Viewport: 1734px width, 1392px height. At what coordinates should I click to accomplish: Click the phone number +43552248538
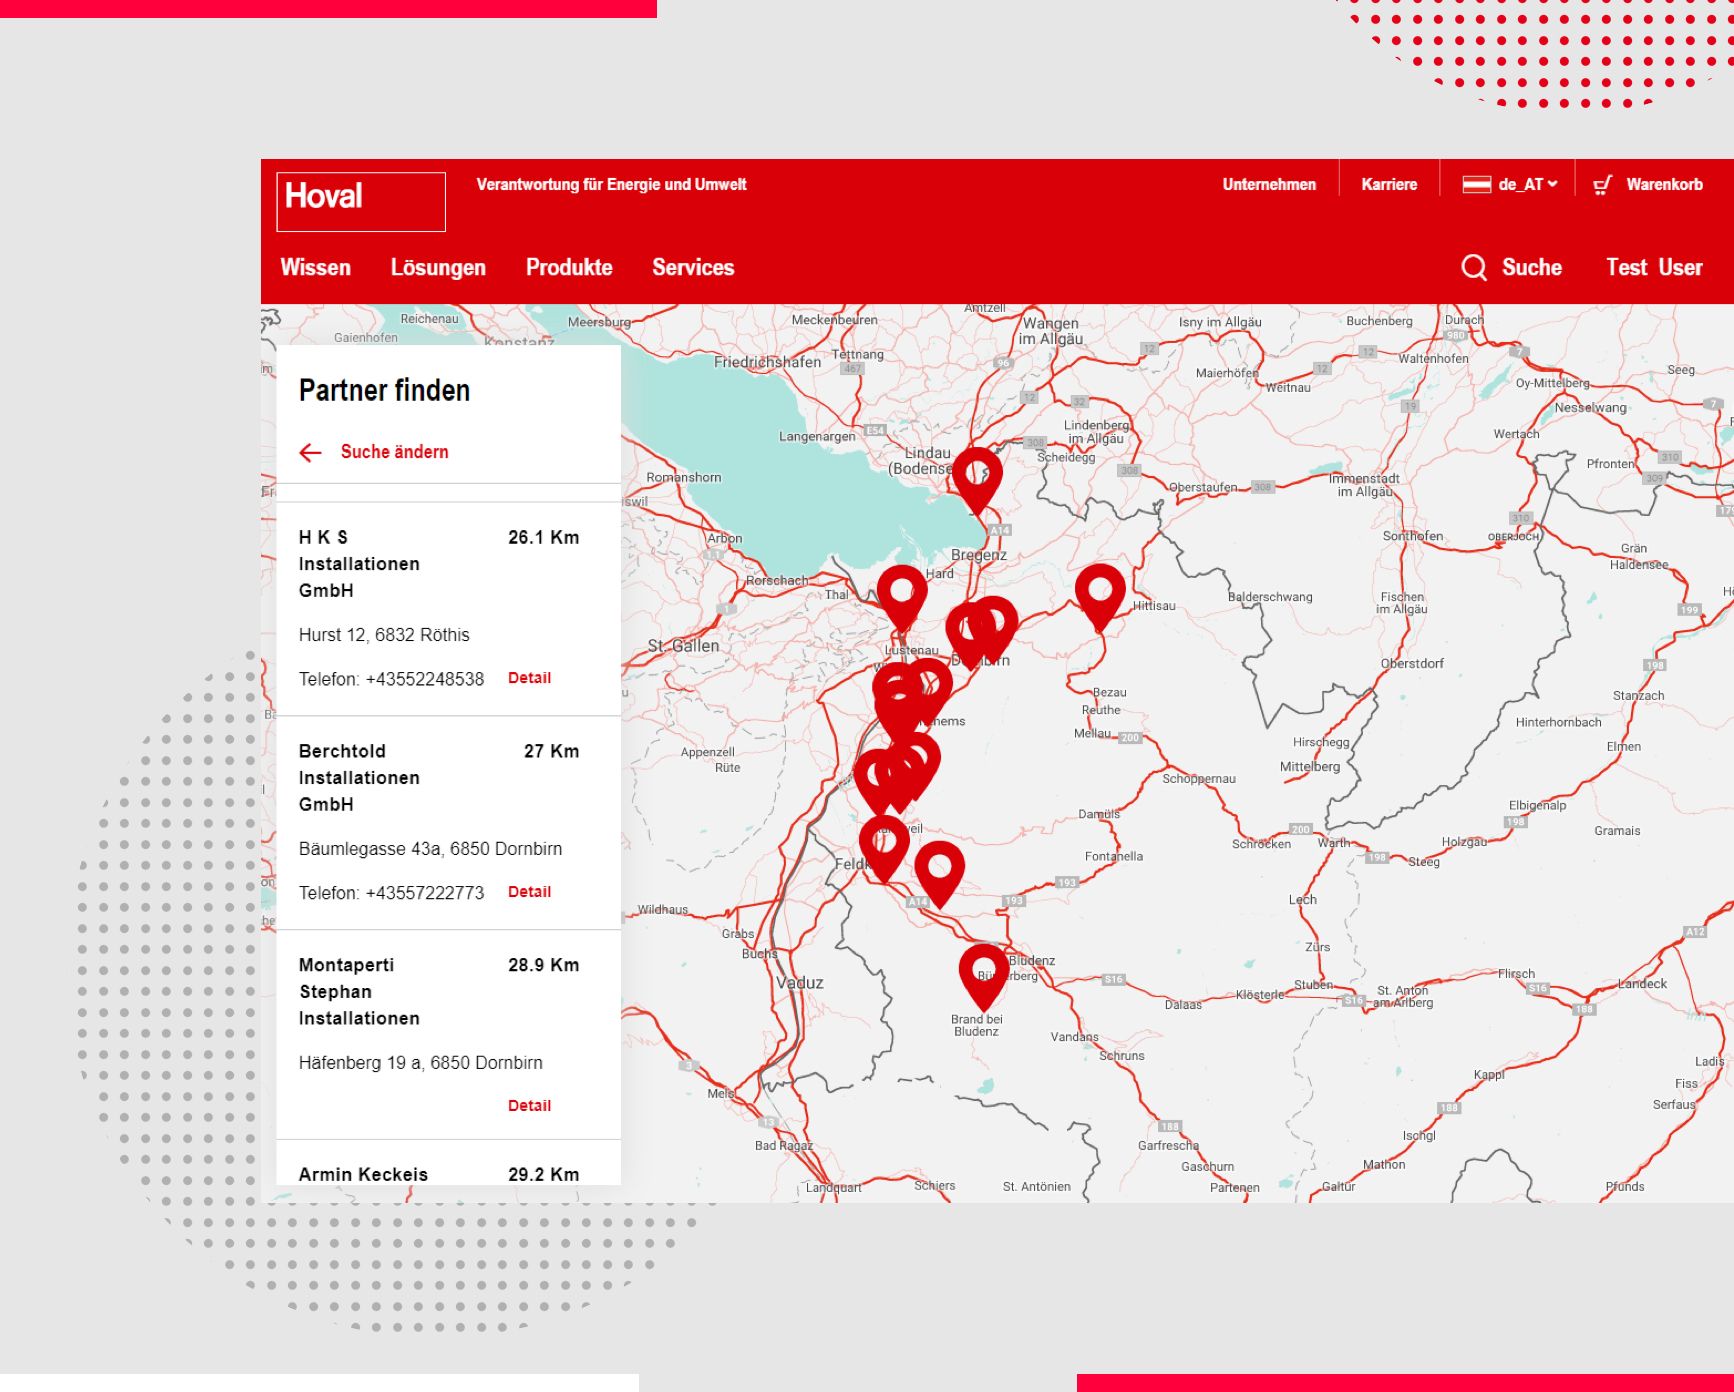pyautogui.click(x=424, y=679)
